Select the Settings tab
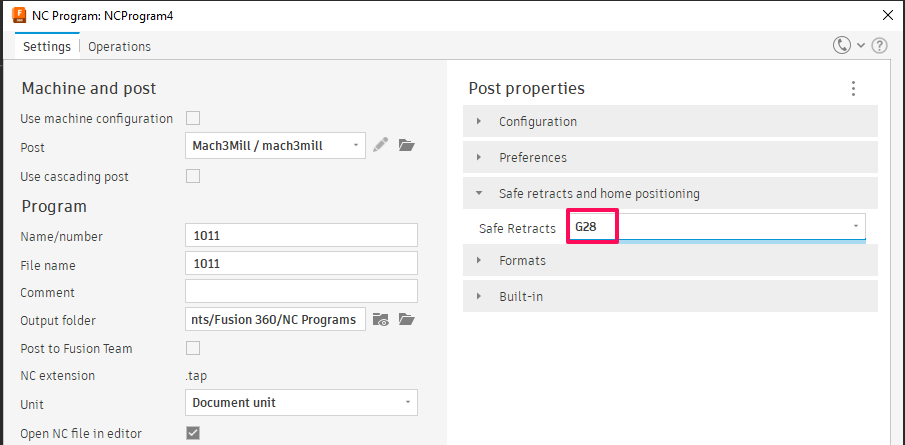 [47, 46]
